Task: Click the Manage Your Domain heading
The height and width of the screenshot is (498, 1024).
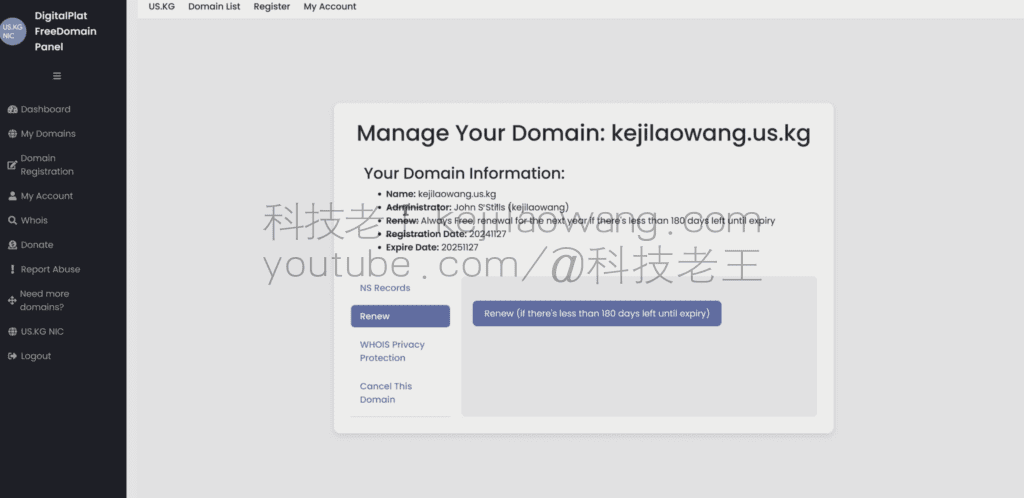Action: 583,133
